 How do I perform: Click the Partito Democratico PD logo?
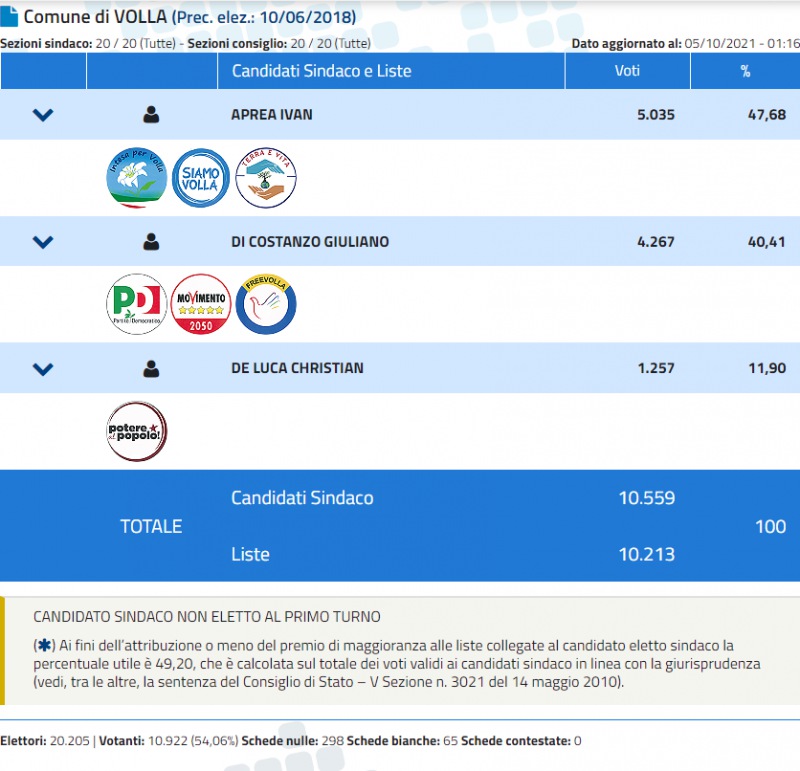click(x=136, y=304)
